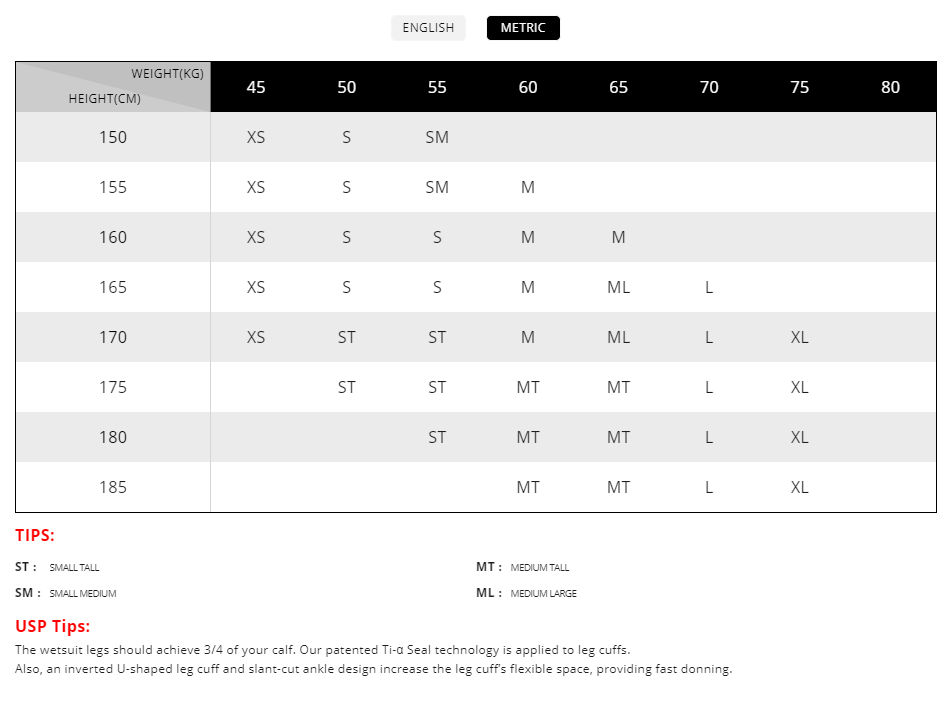Image resolution: width=950 pixels, height=705 pixels.
Task: Click the 150 height row label
Action: coord(113,137)
